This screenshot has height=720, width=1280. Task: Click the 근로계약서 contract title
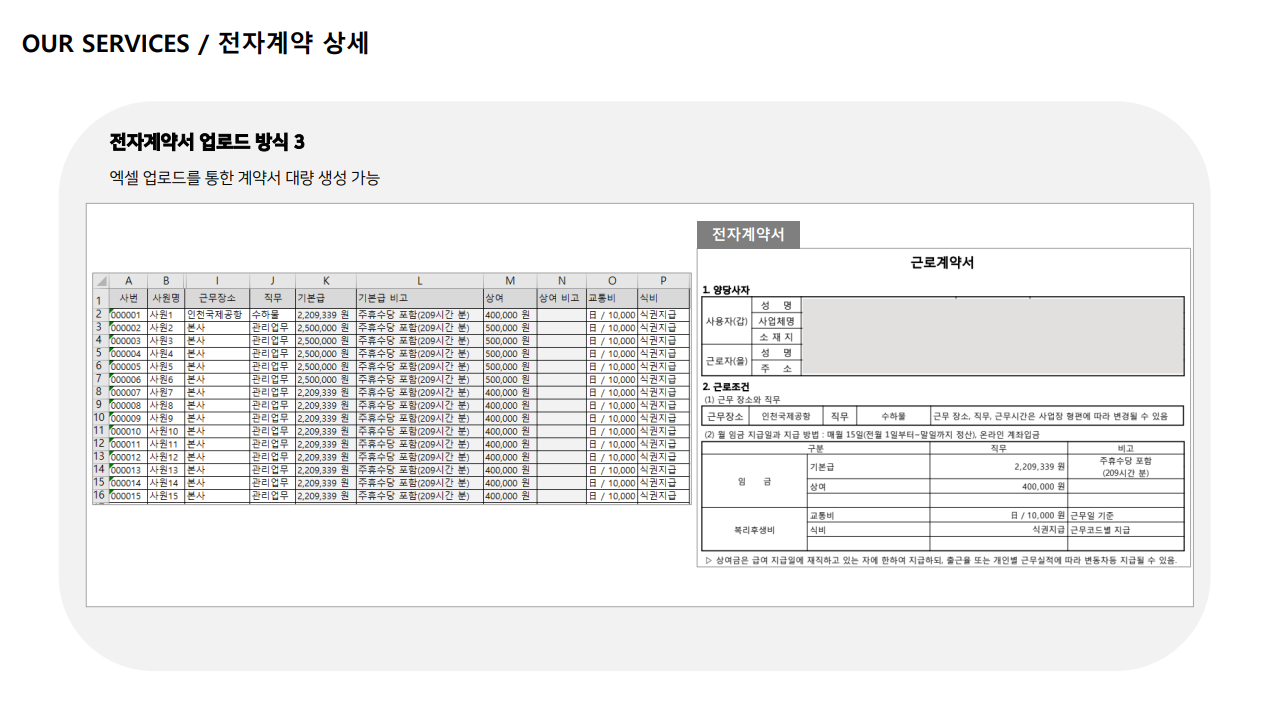pos(942,263)
